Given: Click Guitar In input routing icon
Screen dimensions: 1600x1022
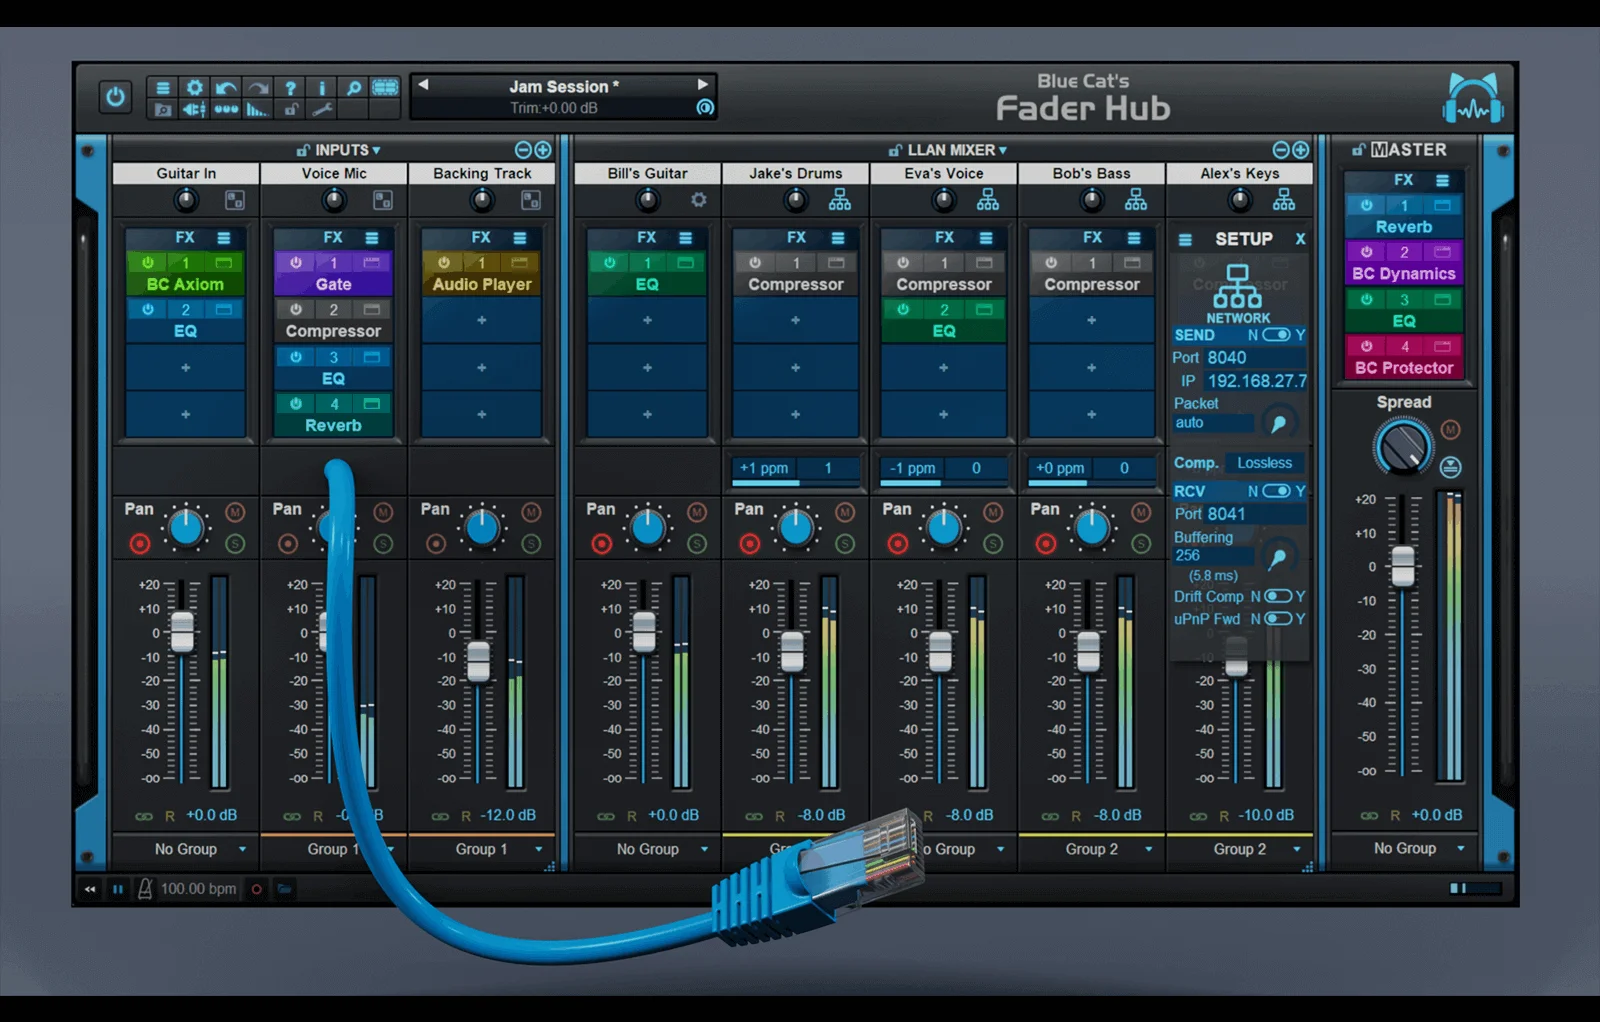Looking at the screenshot, I should tap(235, 200).
